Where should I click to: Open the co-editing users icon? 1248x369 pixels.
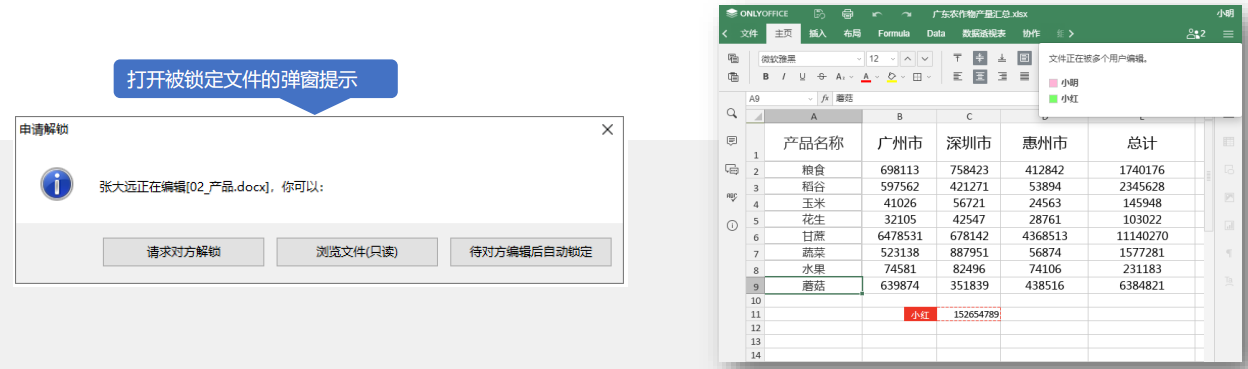point(1195,34)
